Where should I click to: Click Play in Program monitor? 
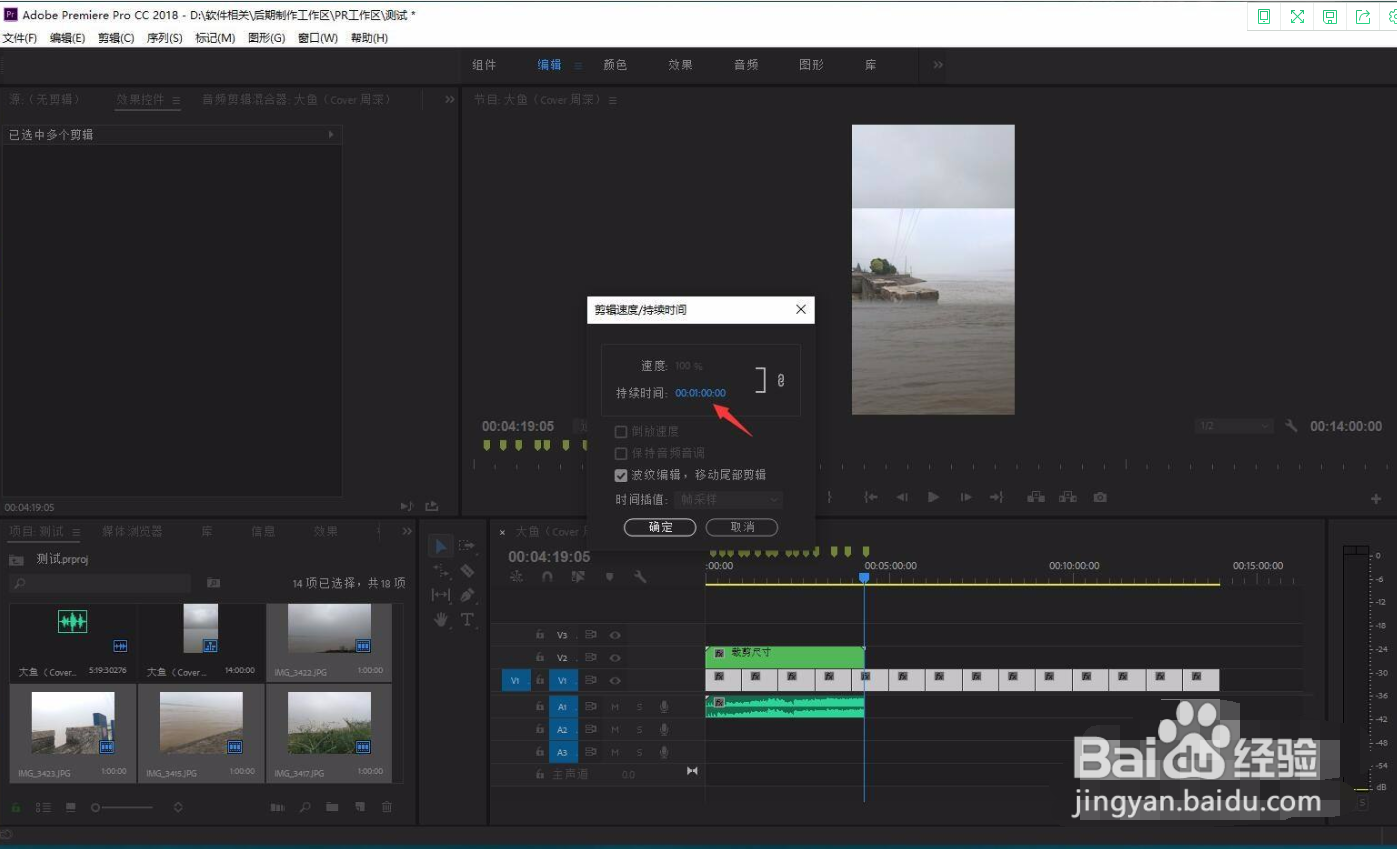(x=933, y=497)
